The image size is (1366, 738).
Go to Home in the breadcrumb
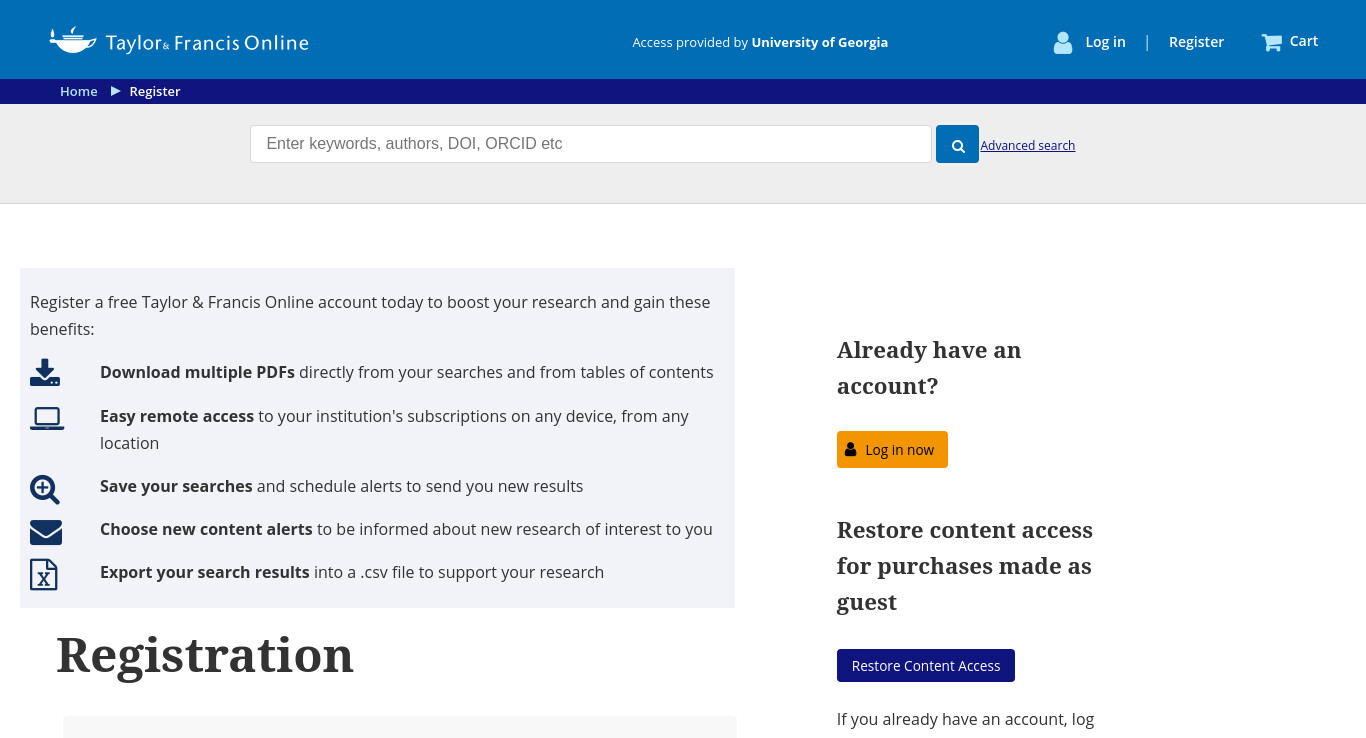tap(79, 91)
